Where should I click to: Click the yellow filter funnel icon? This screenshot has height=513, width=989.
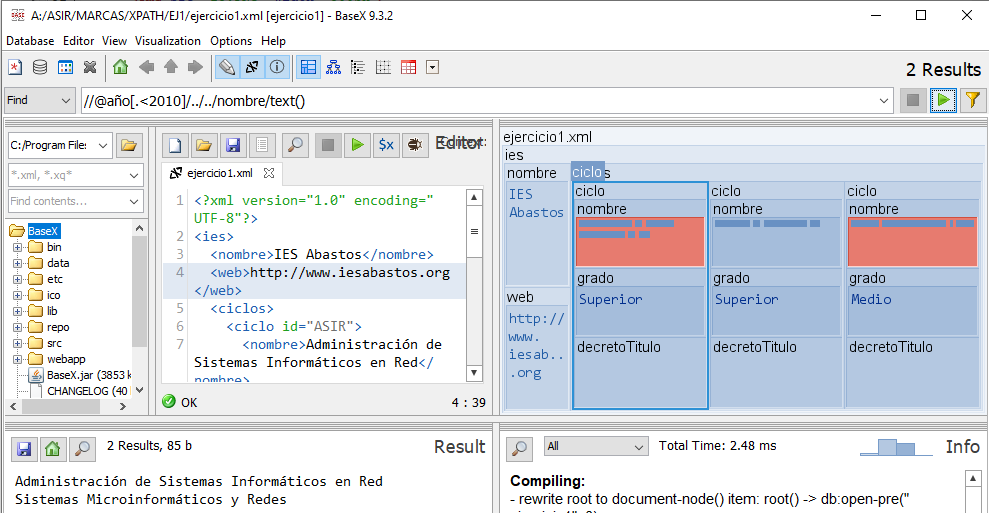point(971,100)
